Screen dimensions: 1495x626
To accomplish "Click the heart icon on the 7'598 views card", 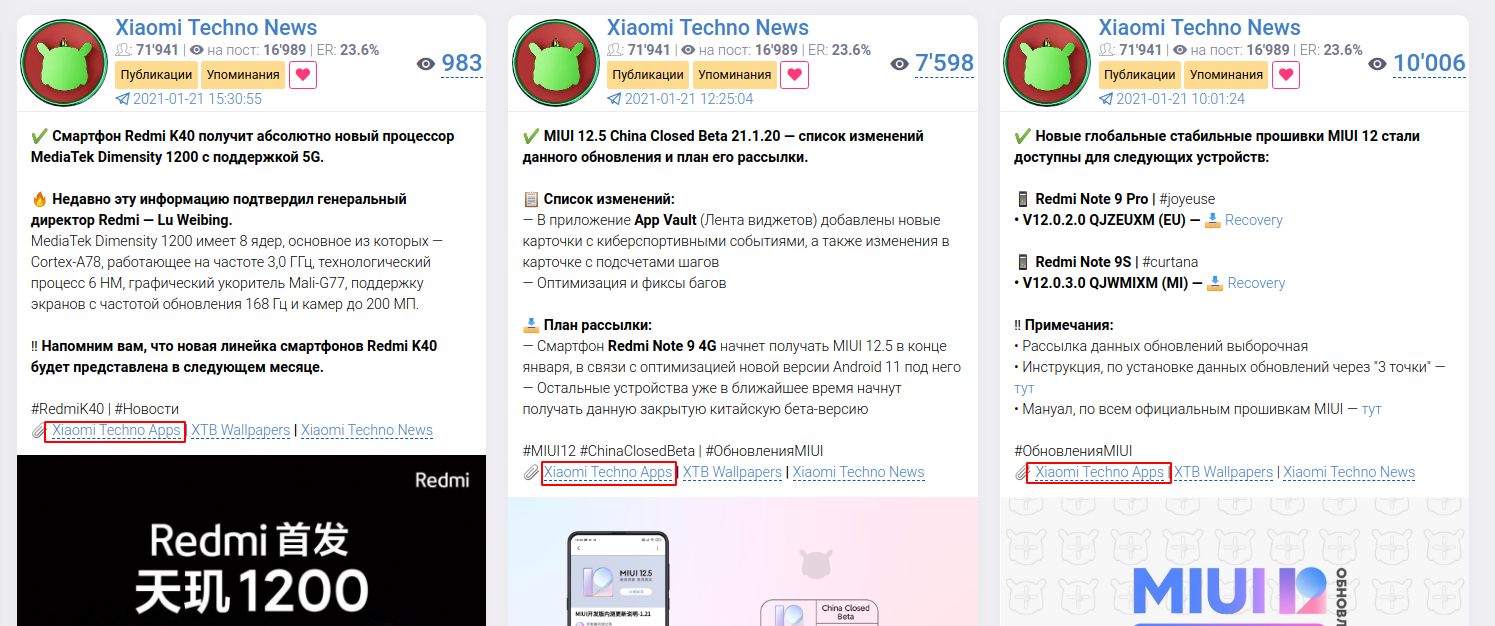I will 794,74.
